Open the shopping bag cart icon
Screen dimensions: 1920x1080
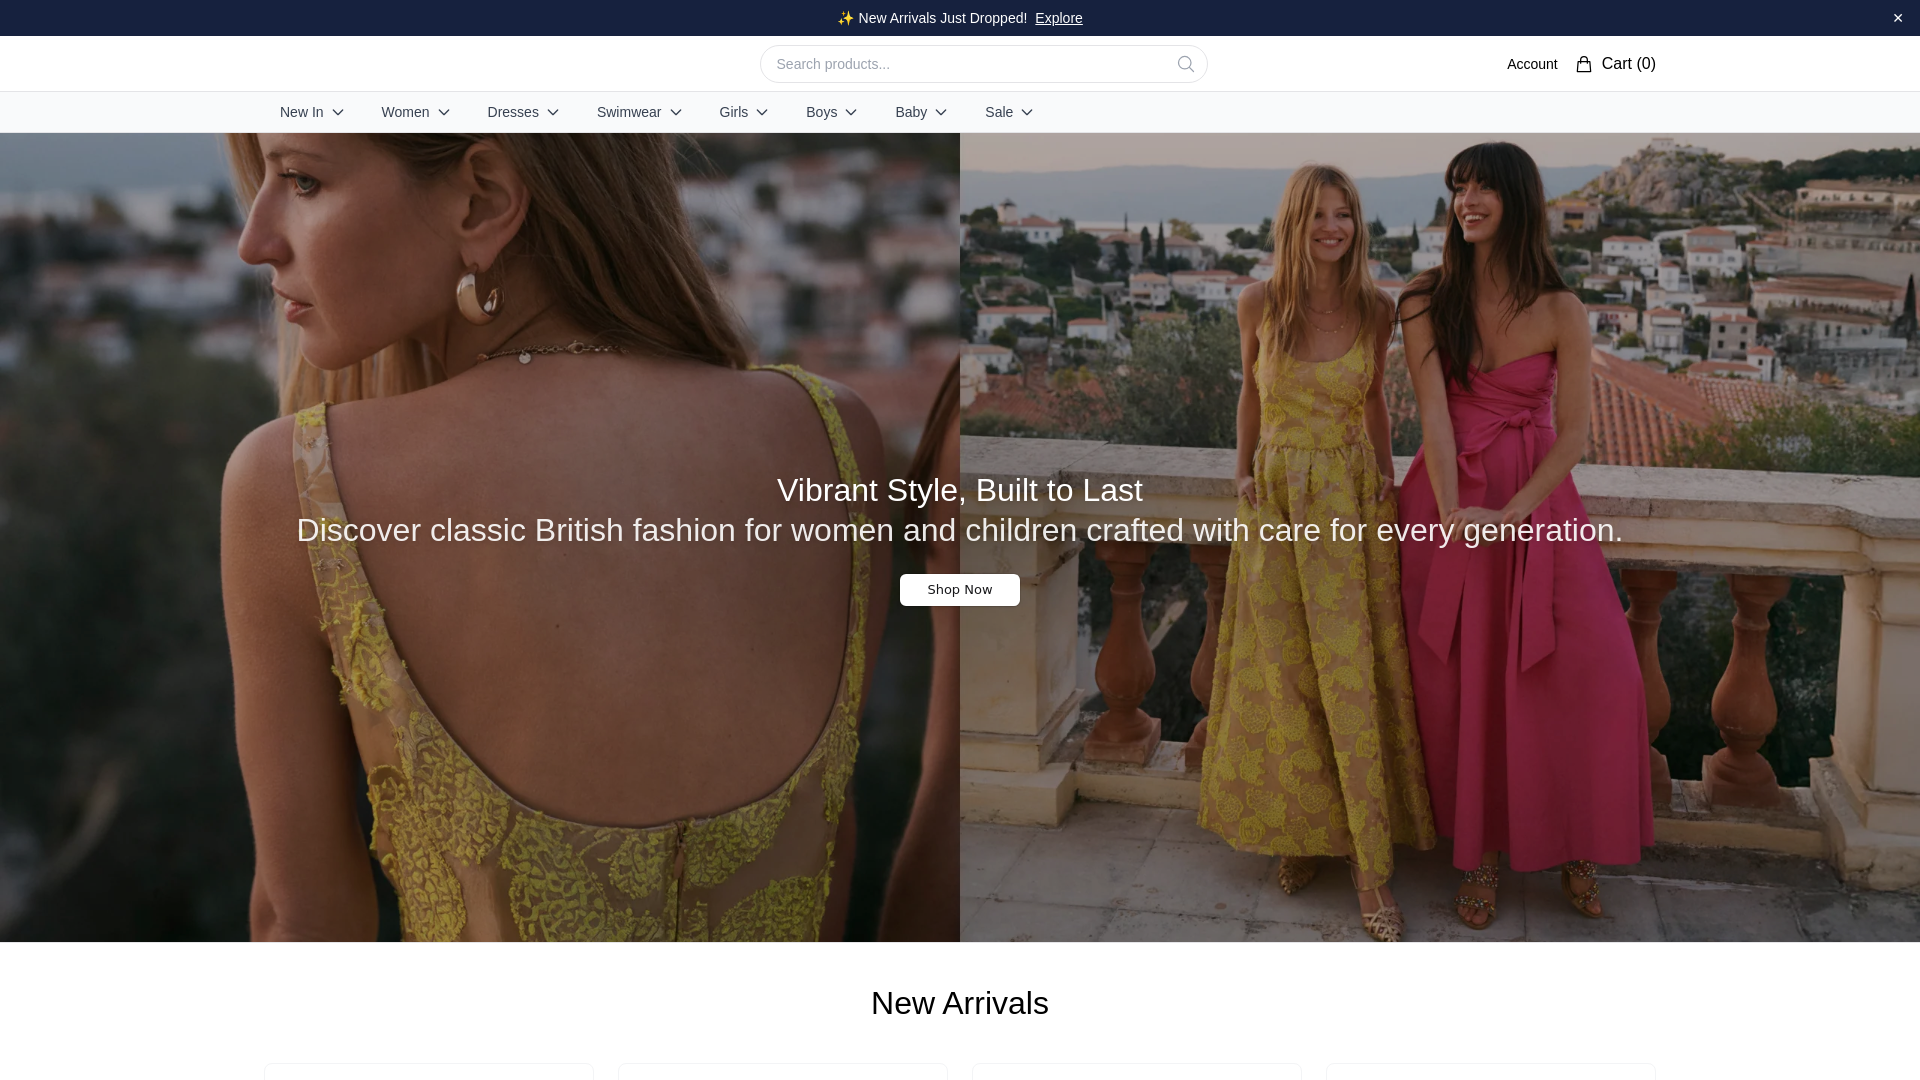[1584, 64]
